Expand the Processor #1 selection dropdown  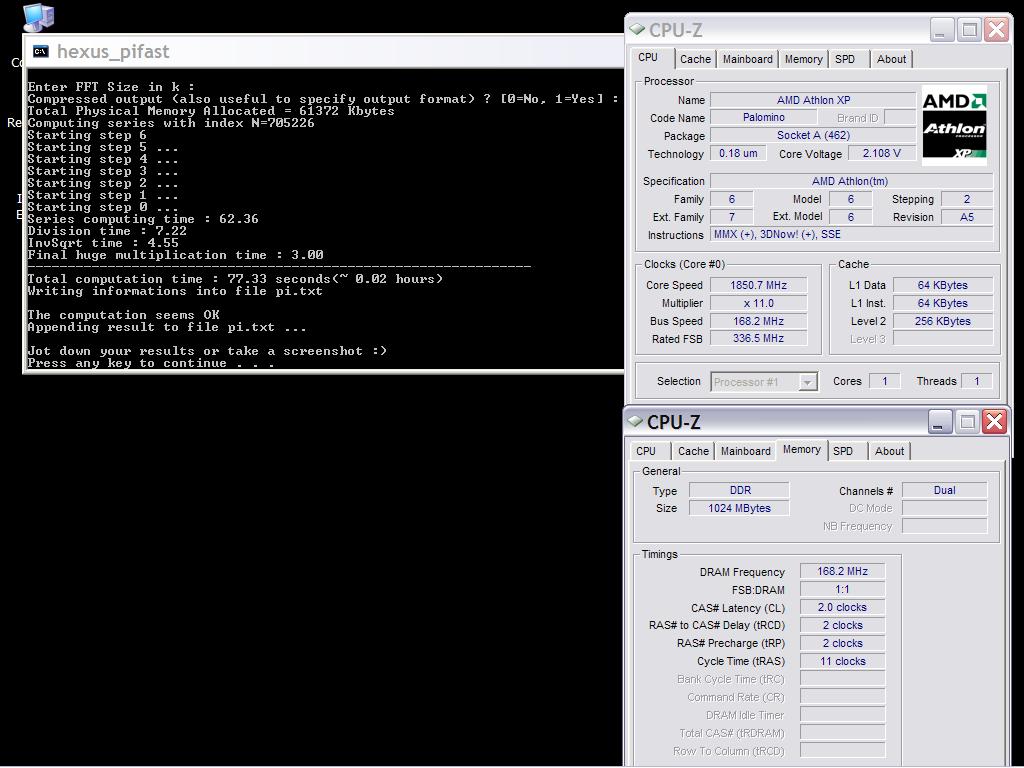[x=807, y=382]
